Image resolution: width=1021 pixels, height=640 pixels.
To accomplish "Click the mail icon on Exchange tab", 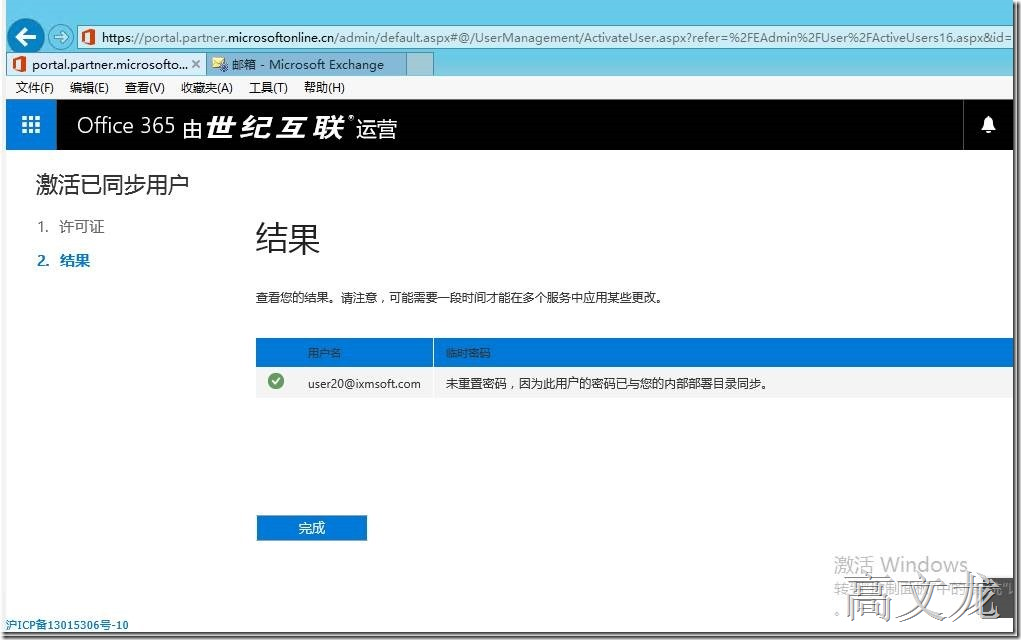I will pos(219,64).
